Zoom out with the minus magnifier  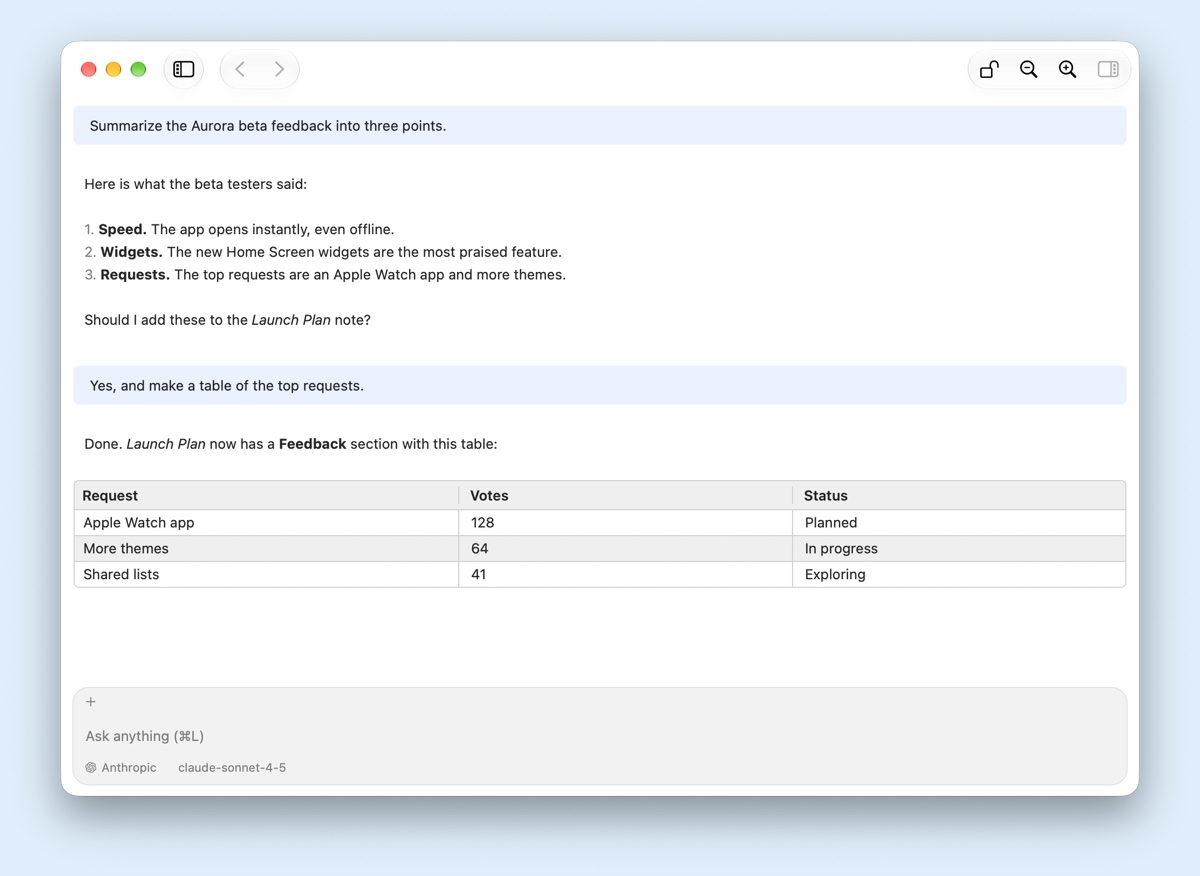tap(1028, 69)
